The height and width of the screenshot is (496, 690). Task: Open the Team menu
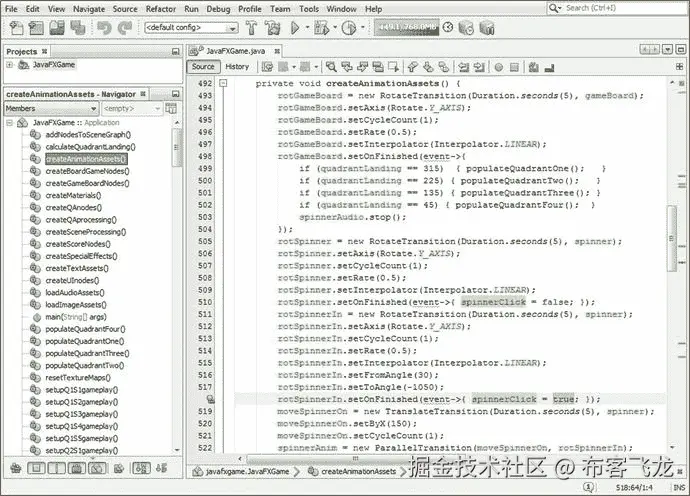[x=280, y=9]
